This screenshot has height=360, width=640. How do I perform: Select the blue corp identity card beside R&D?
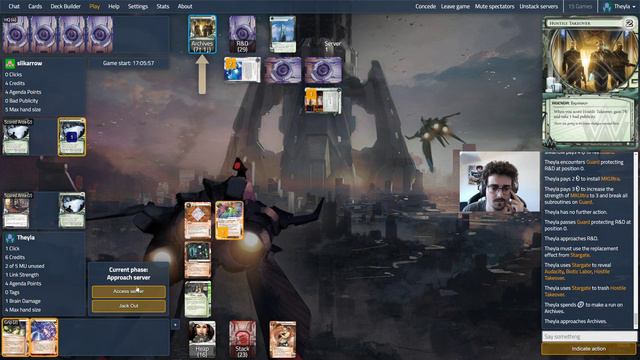click(283, 34)
